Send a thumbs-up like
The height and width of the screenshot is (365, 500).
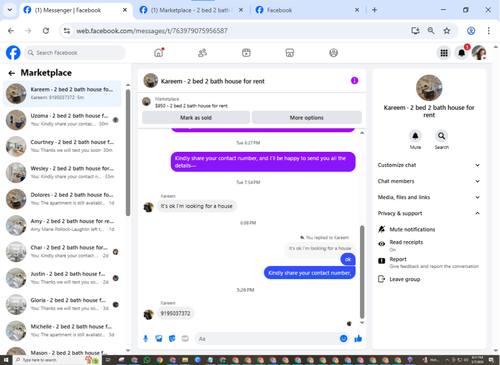coord(358,339)
